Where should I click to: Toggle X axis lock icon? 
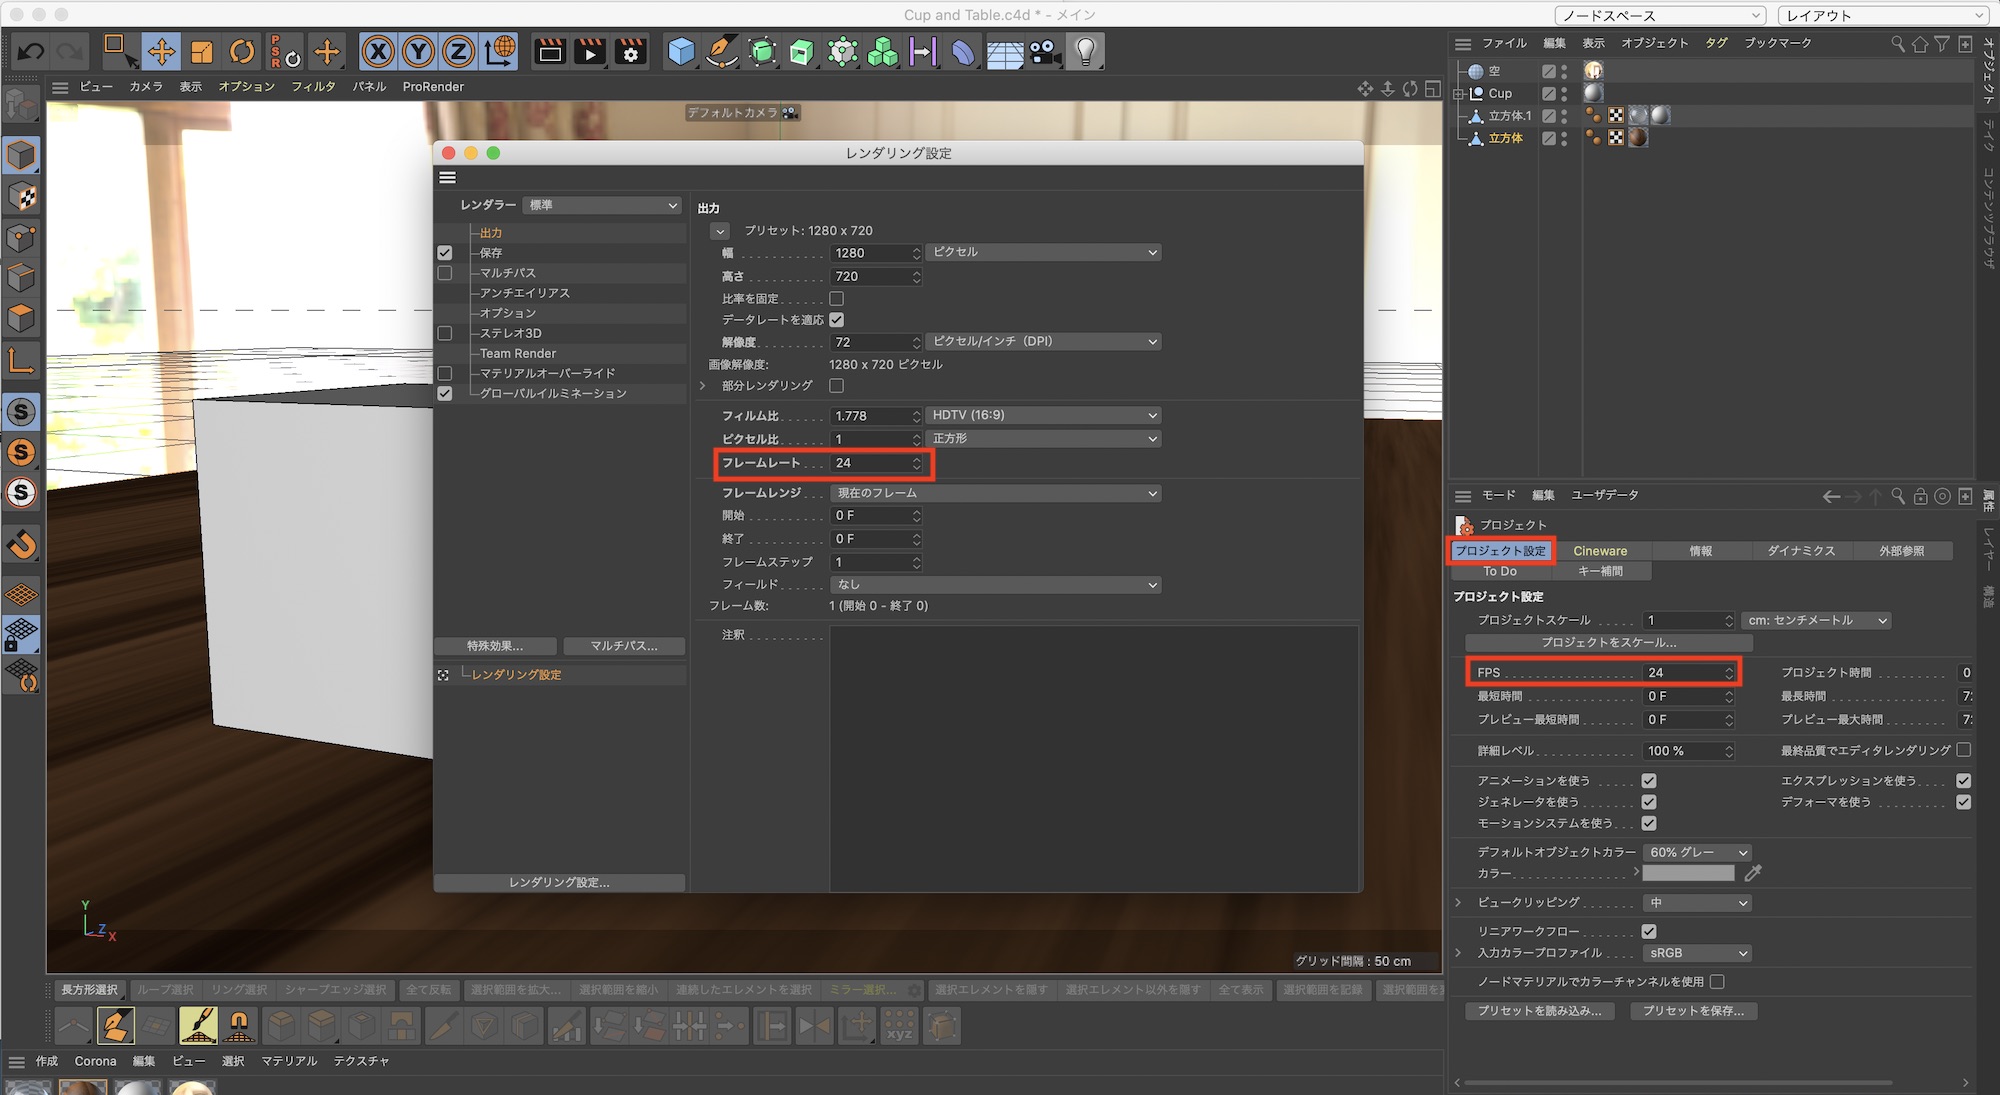[x=377, y=51]
